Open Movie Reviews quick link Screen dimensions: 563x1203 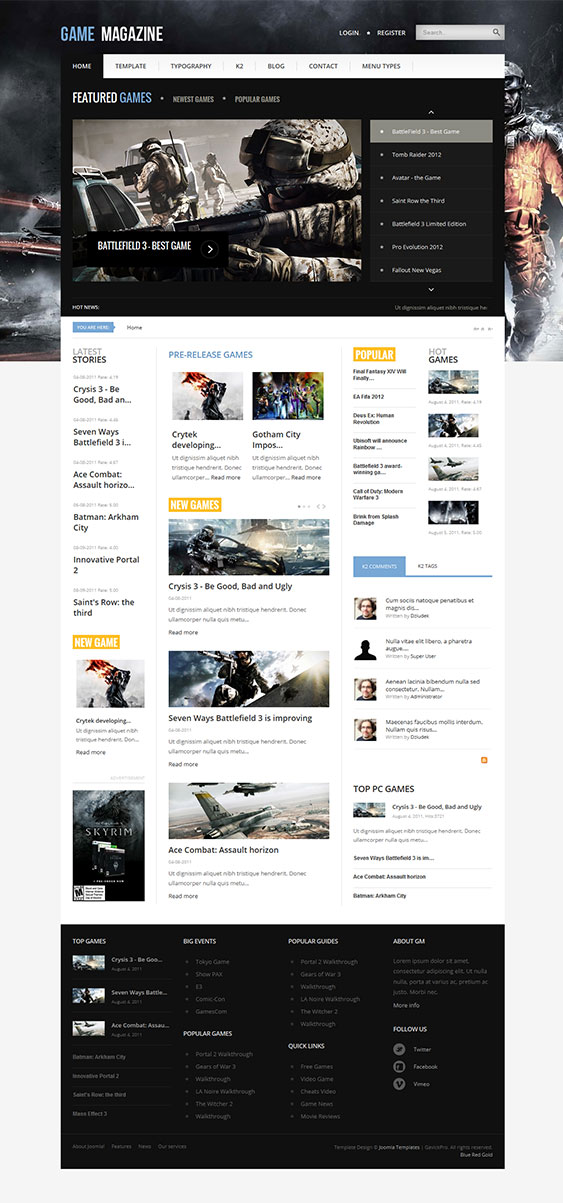point(320,1116)
